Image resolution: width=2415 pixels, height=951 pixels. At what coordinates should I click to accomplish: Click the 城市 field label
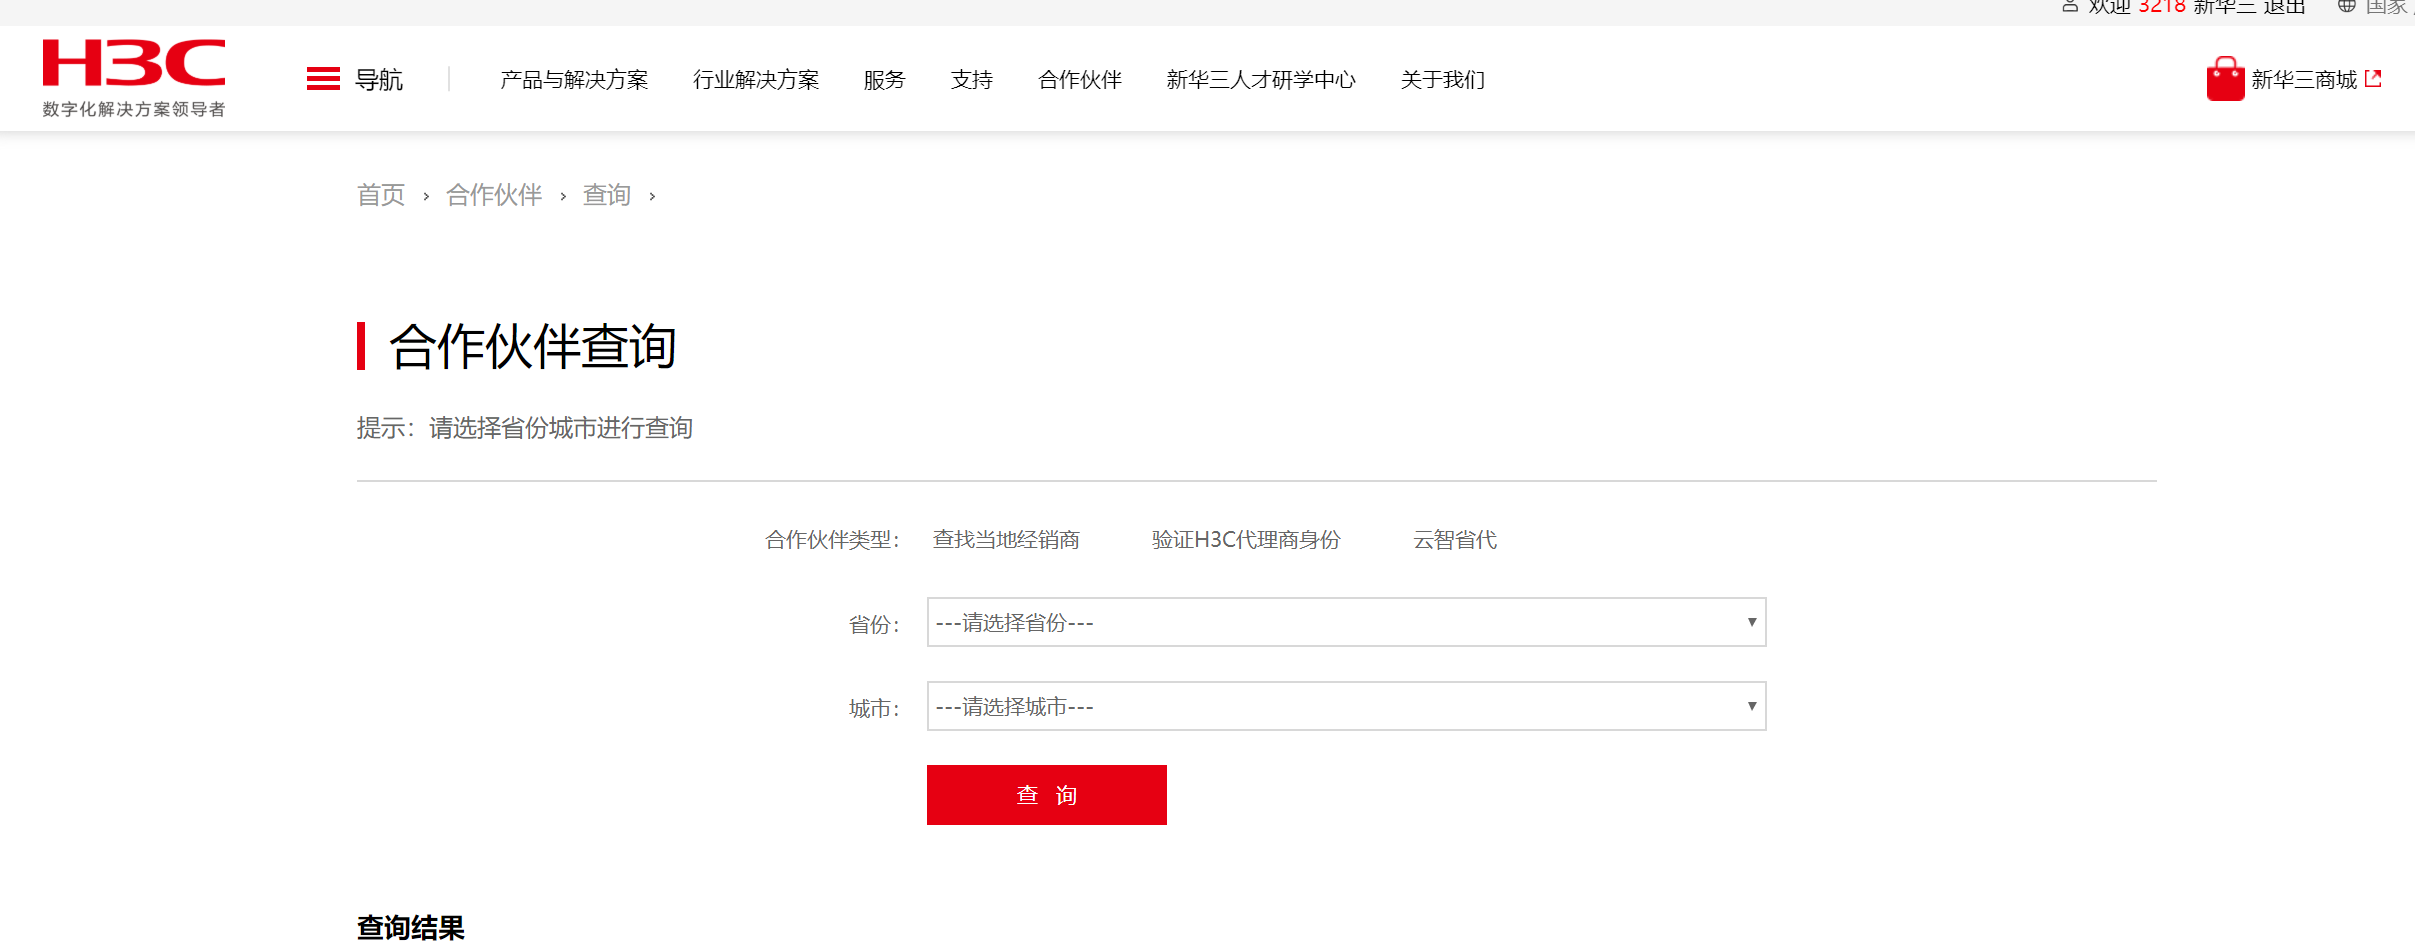pyautogui.click(x=874, y=708)
